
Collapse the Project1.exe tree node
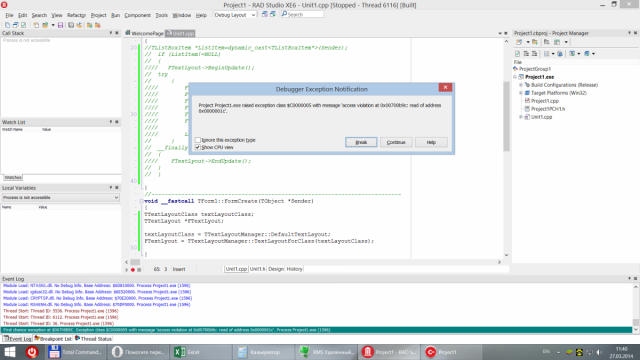(x=515, y=77)
